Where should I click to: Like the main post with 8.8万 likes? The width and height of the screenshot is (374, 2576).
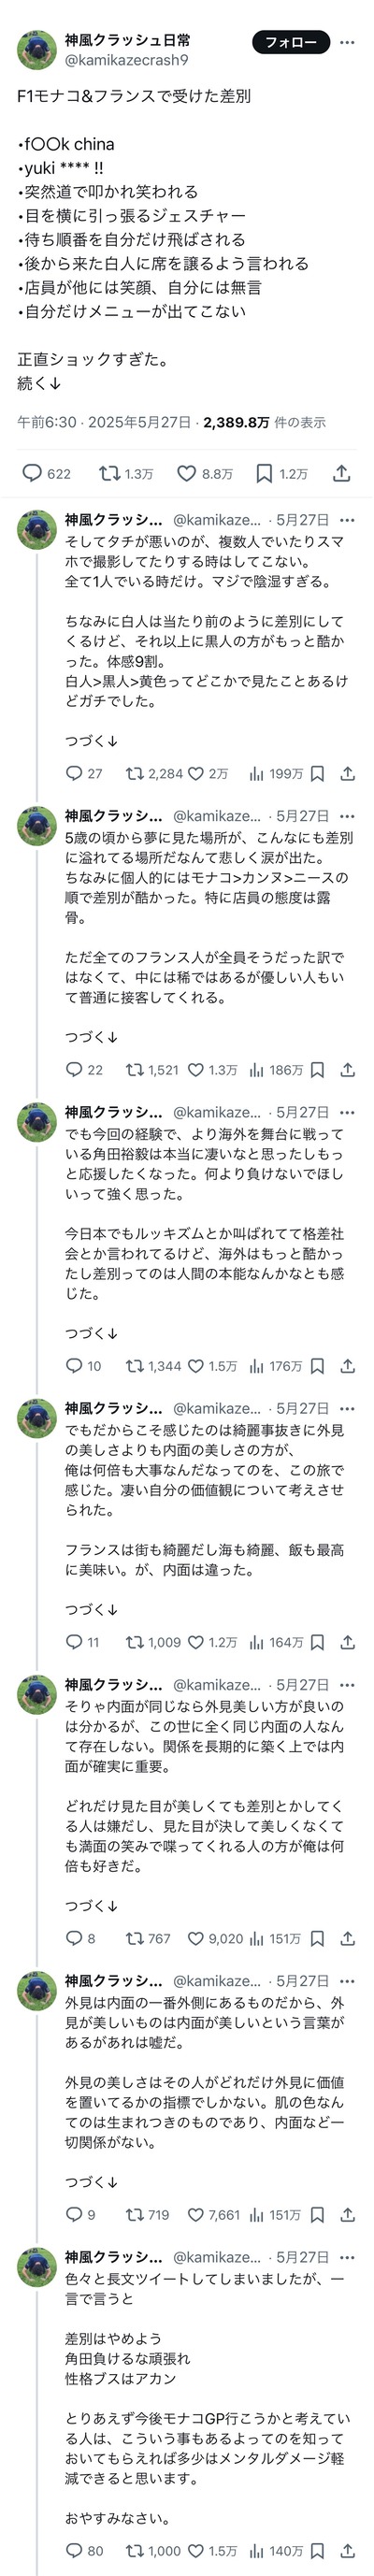(204, 473)
